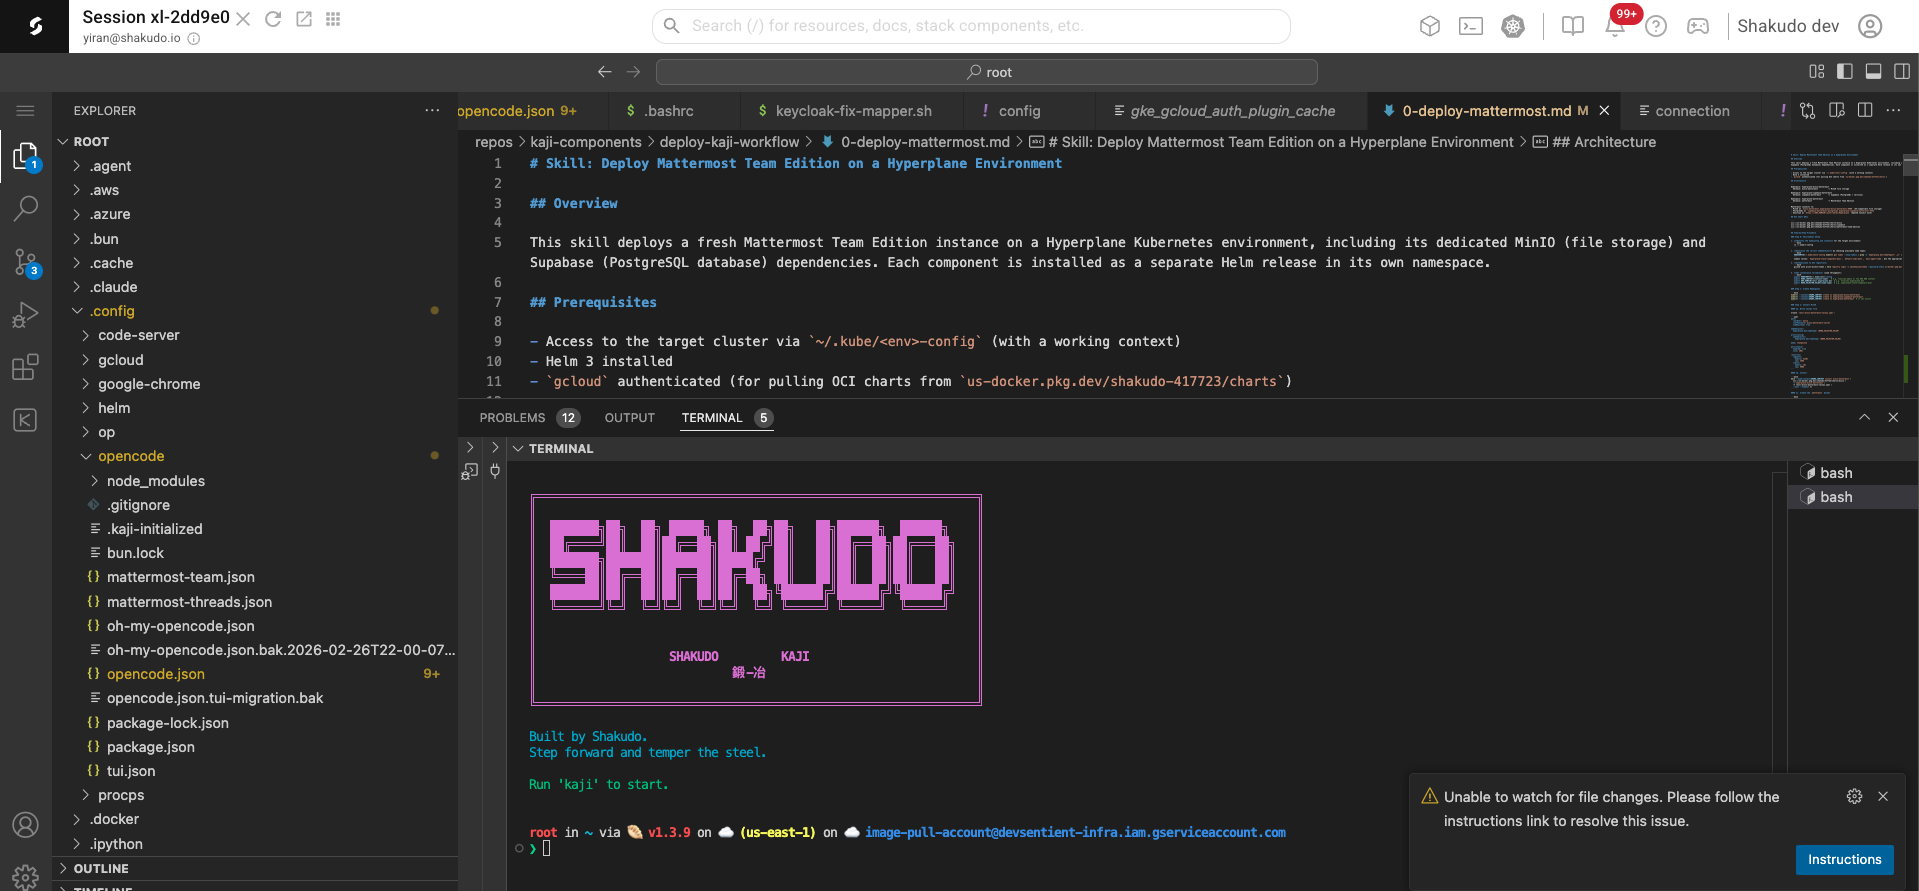Toggle the bottom panel layout button
1919x891 pixels.
1873,72
